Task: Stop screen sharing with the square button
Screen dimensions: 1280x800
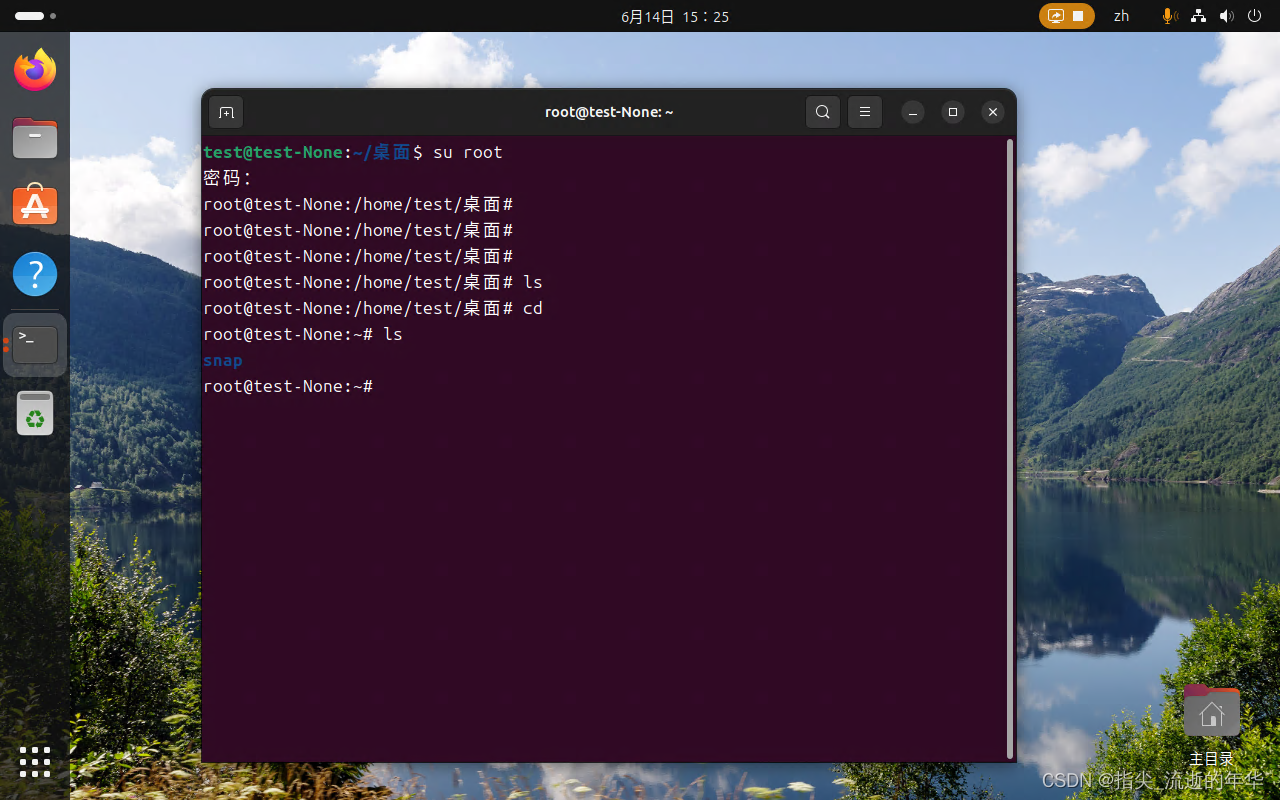Action: pos(1078,16)
